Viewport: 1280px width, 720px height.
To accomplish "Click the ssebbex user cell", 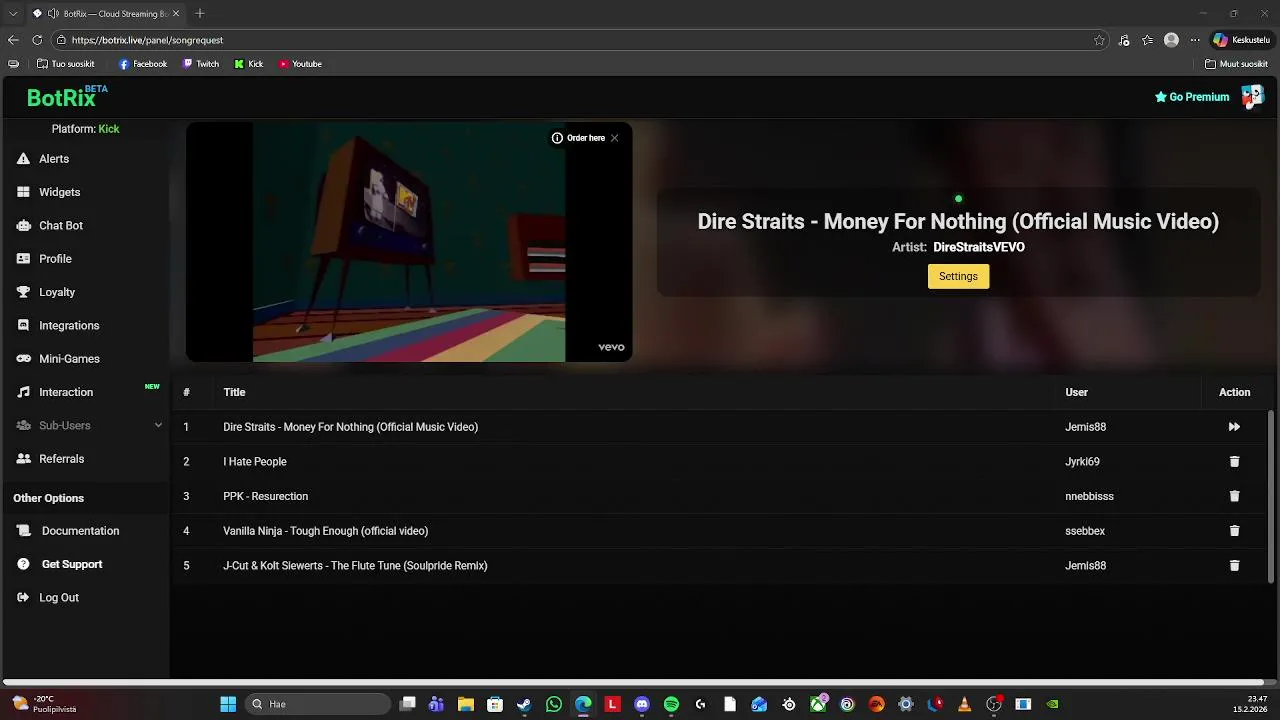I will (x=1085, y=531).
